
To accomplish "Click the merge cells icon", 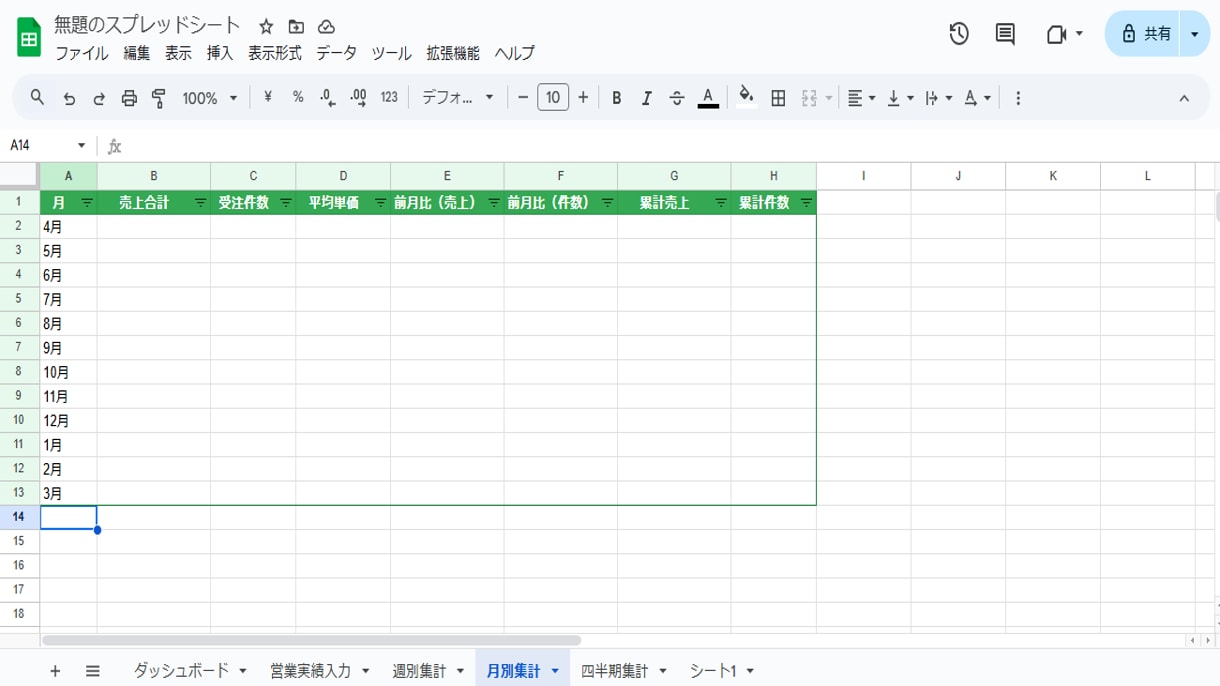I will click(809, 98).
